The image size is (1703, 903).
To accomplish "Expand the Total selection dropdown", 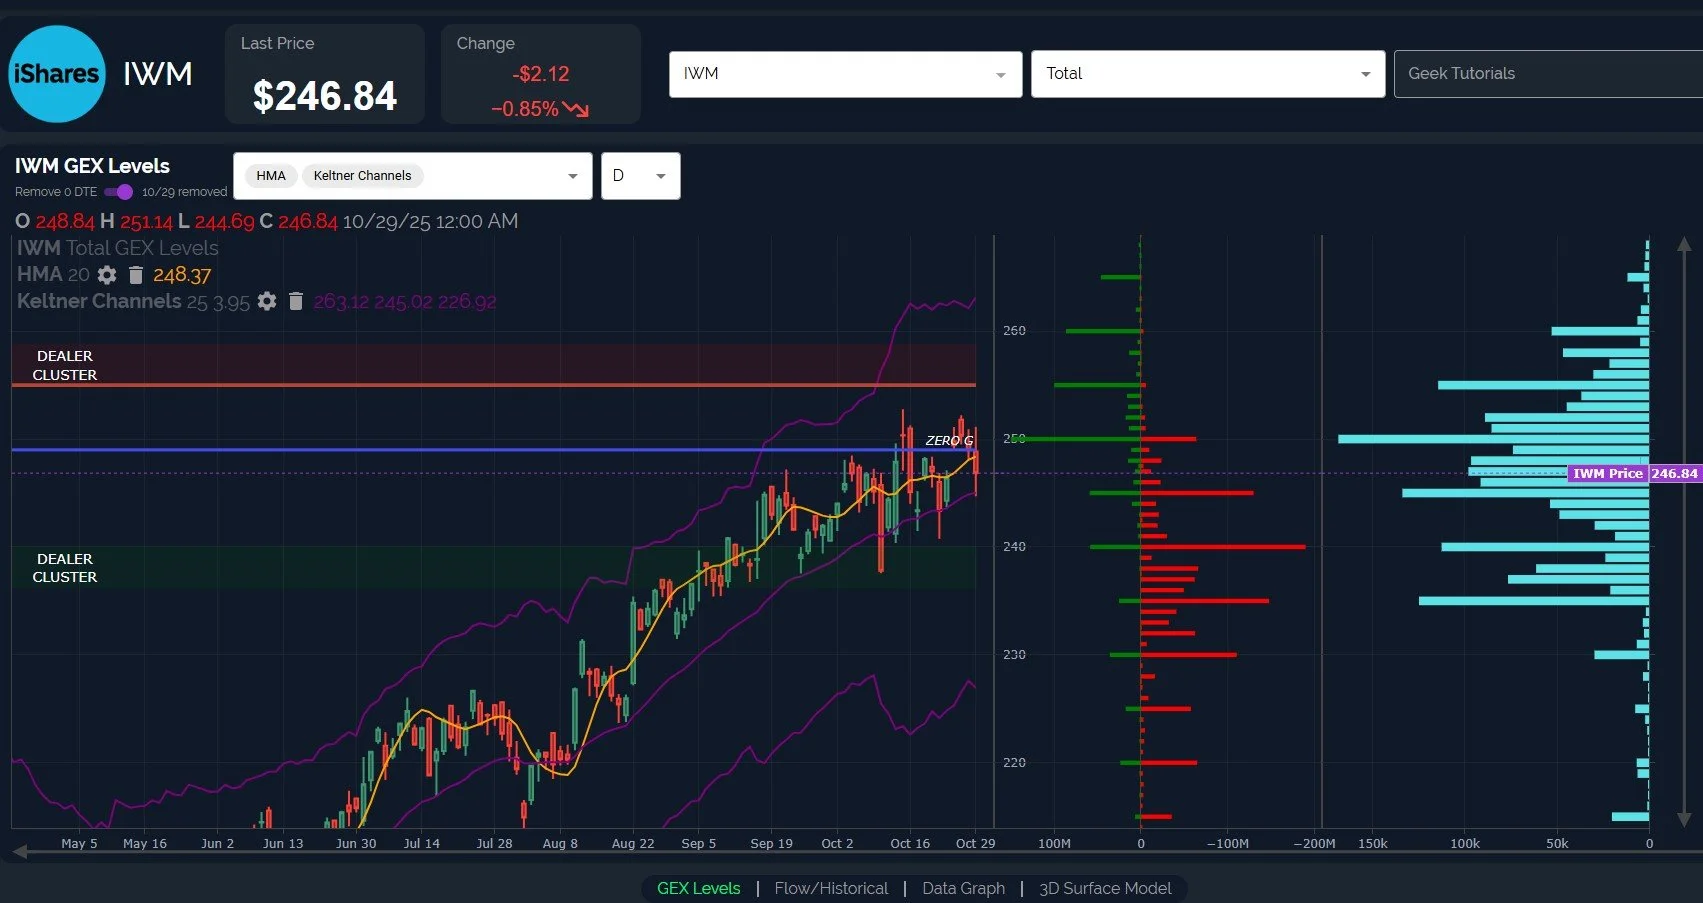I will (x=1208, y=74).
